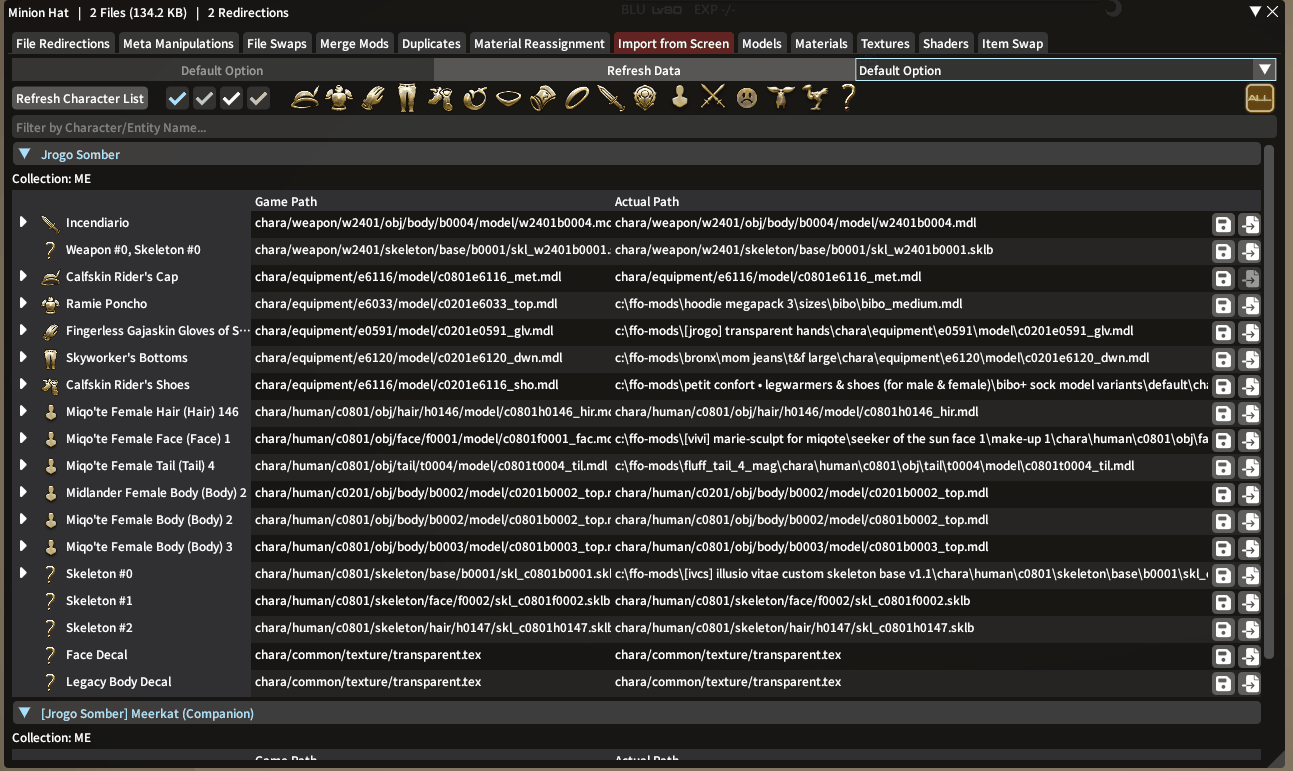The height and width of the screenshot is (771, 1293).
Task: Toggle the crossed swords weapon filter icon
Action: 713,98
